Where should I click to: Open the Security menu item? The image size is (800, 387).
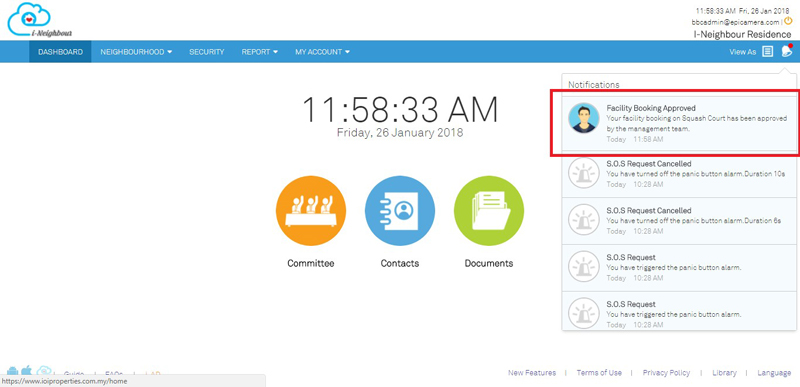pyautogui.click(x=207, y=52)
